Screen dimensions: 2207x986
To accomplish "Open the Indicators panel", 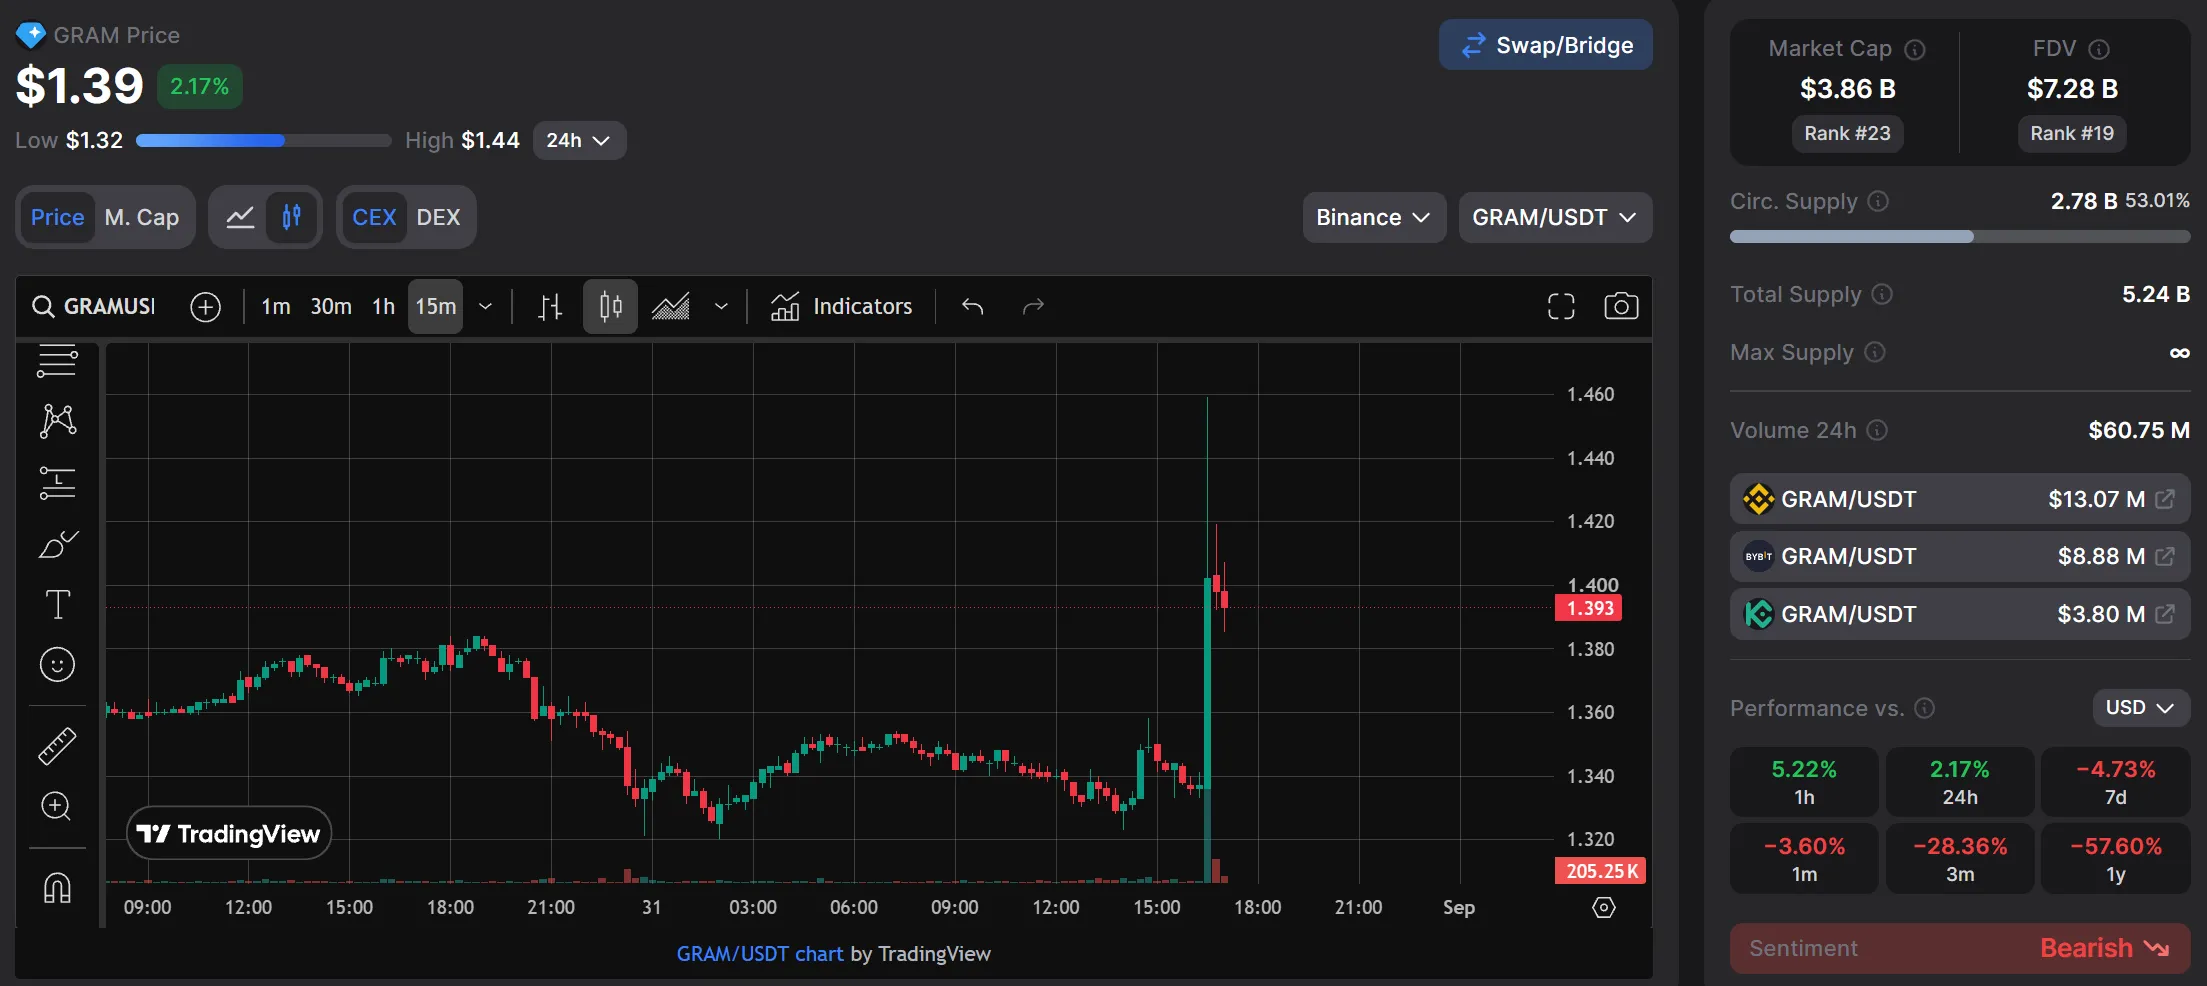I will point(841,306).
